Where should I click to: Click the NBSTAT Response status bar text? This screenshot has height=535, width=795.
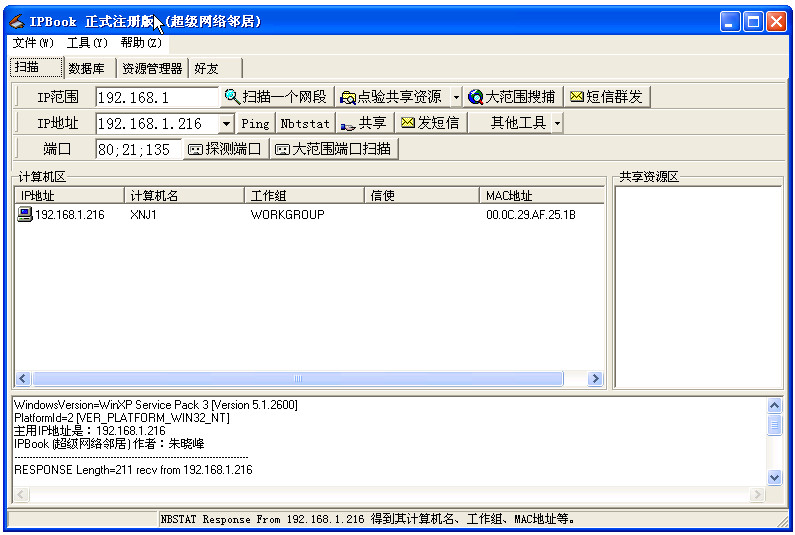(368, 519)
